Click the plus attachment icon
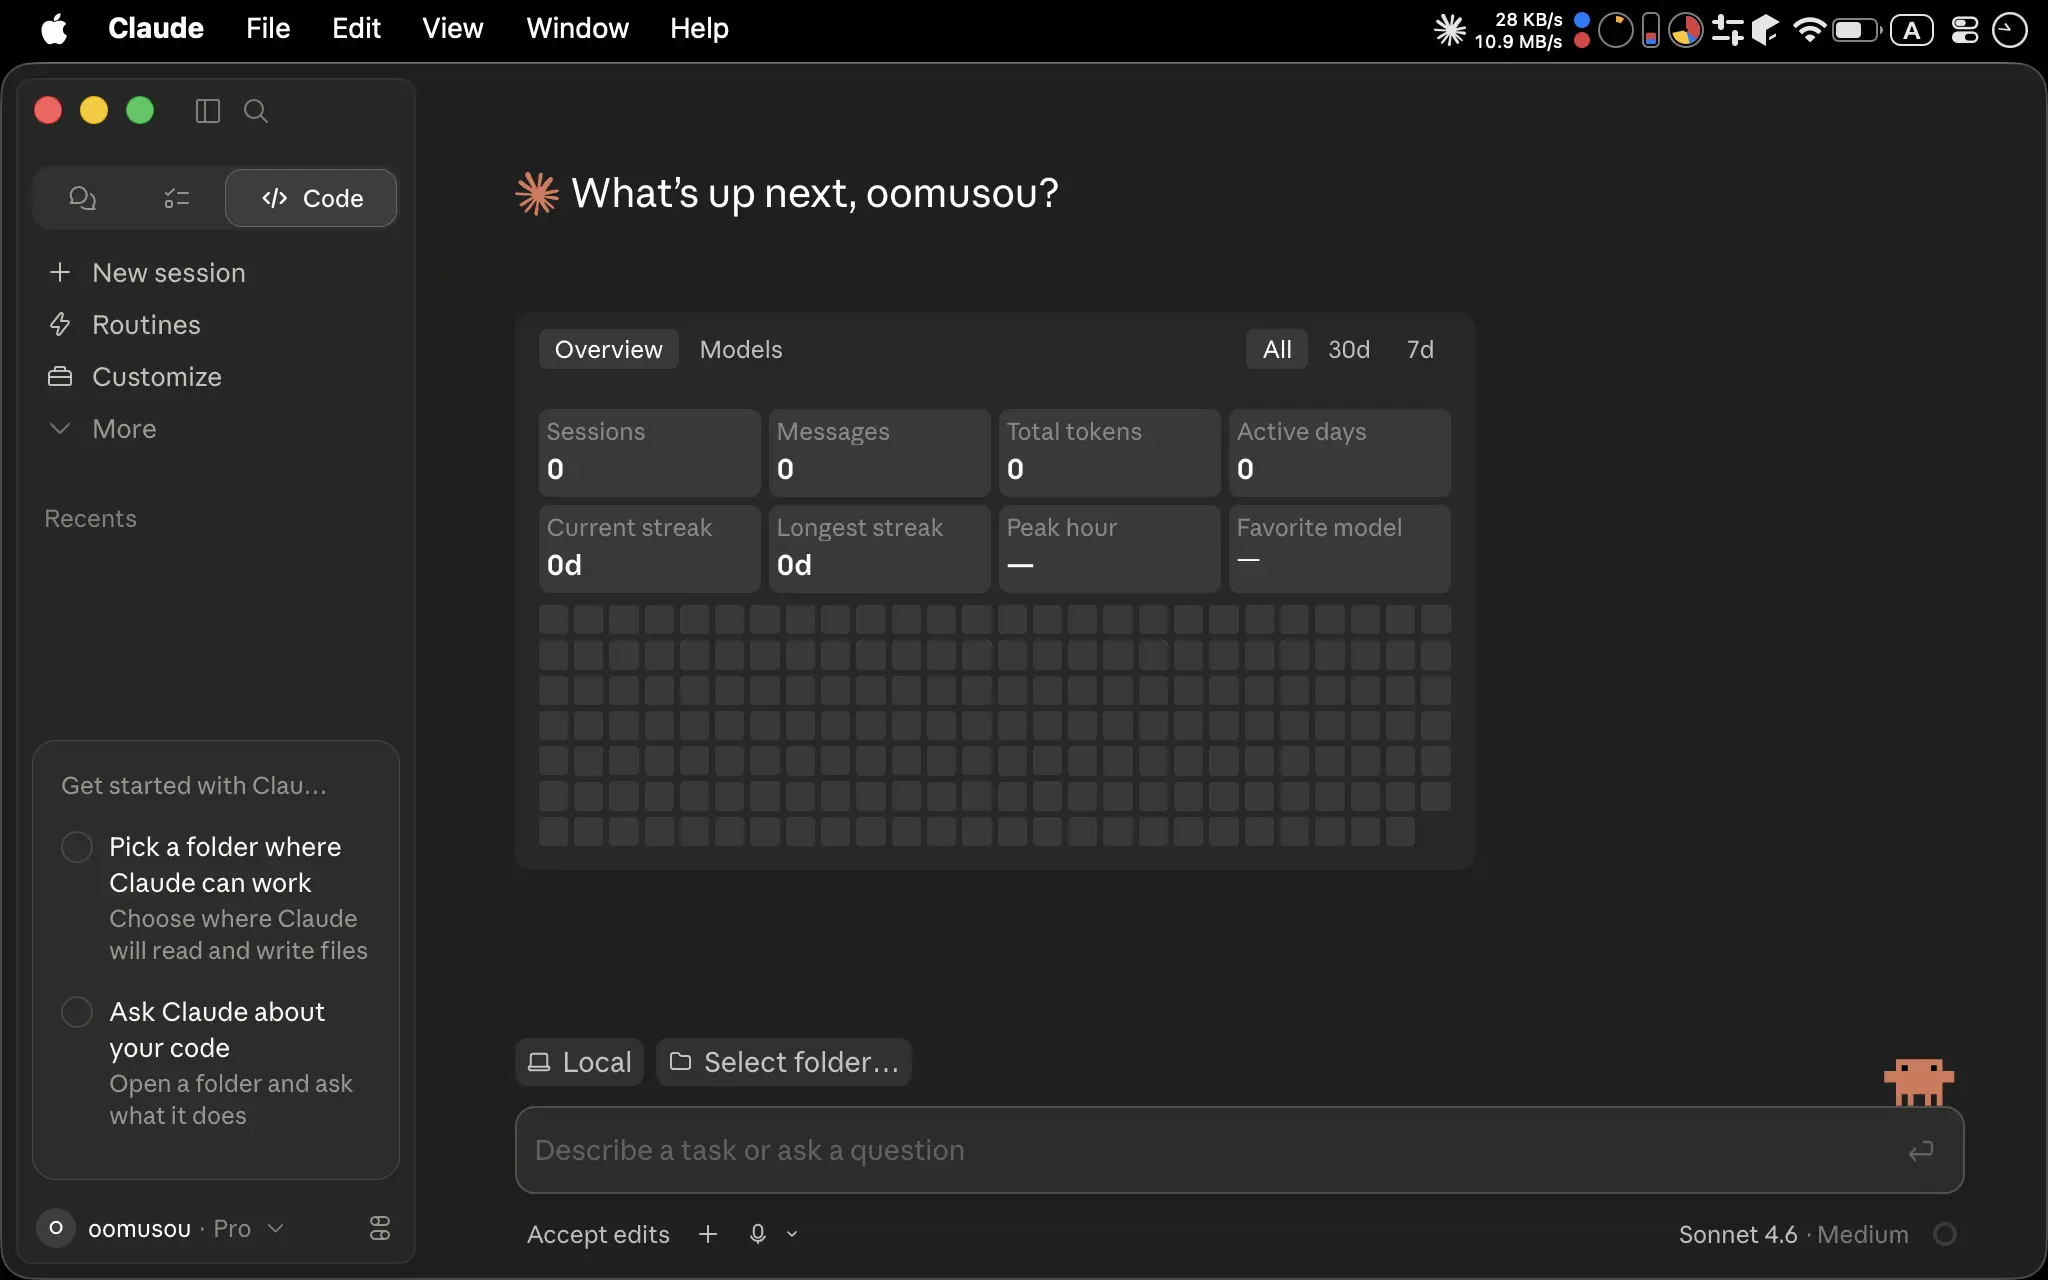 pos(708,1234)
